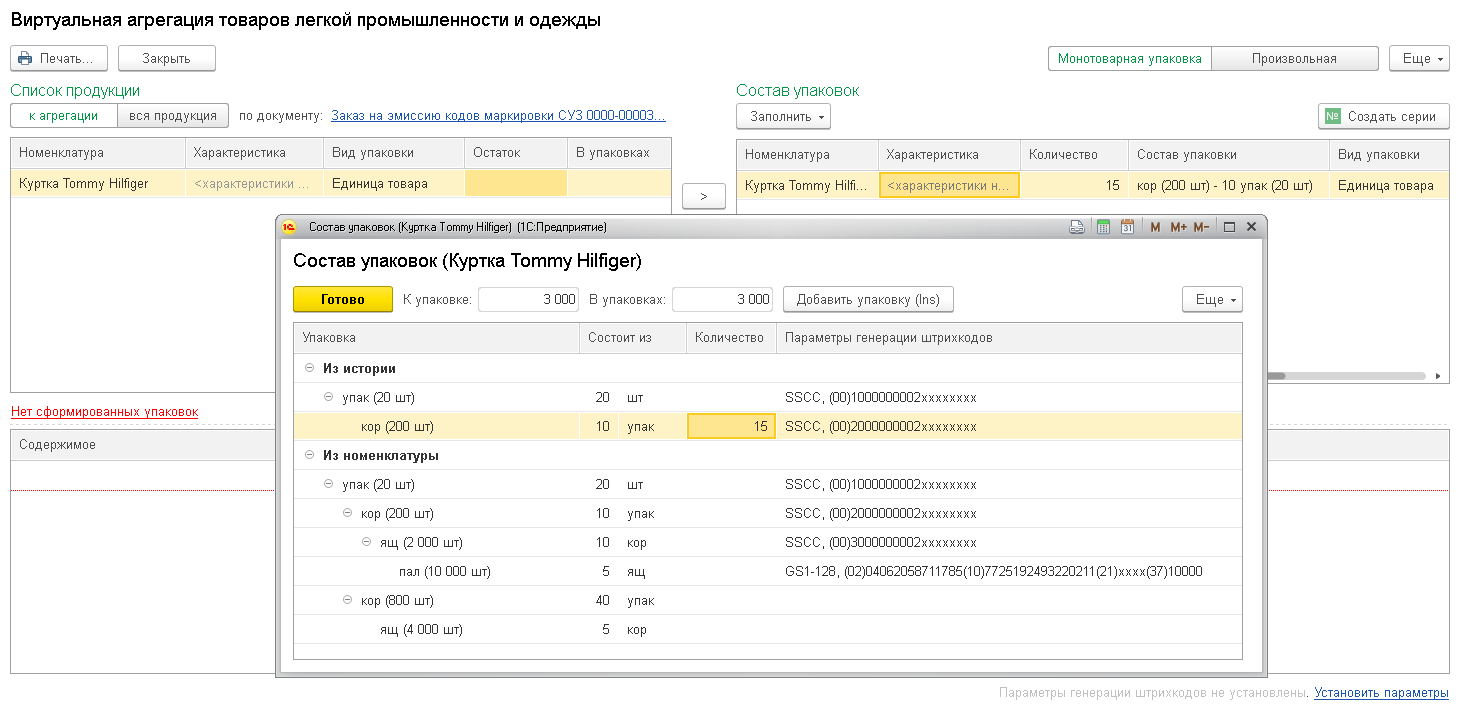Viewport: 1467px width, 711px height.
Task: Click the M memory button
Action: pos(1155,227)
